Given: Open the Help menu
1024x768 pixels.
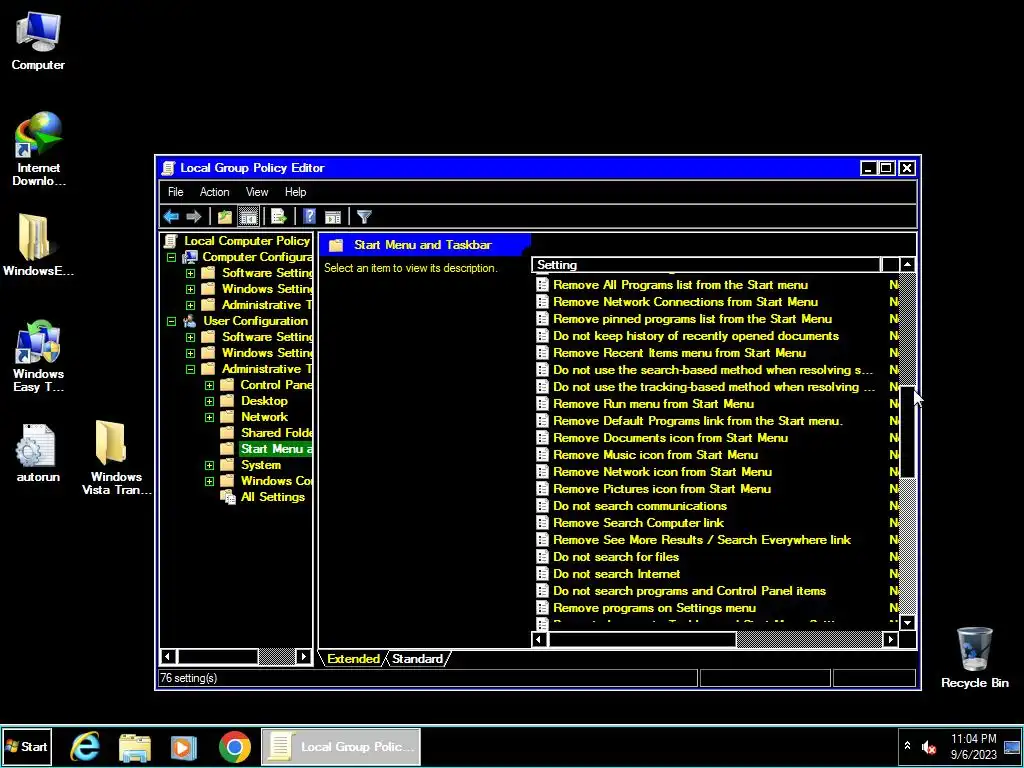Looking at the screenshot, I should point(295,192).
